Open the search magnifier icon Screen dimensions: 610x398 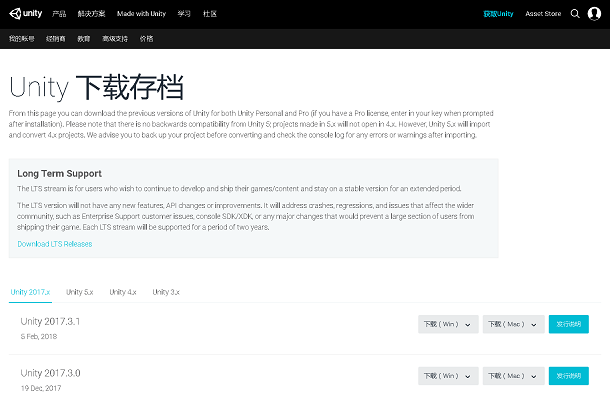575,14
